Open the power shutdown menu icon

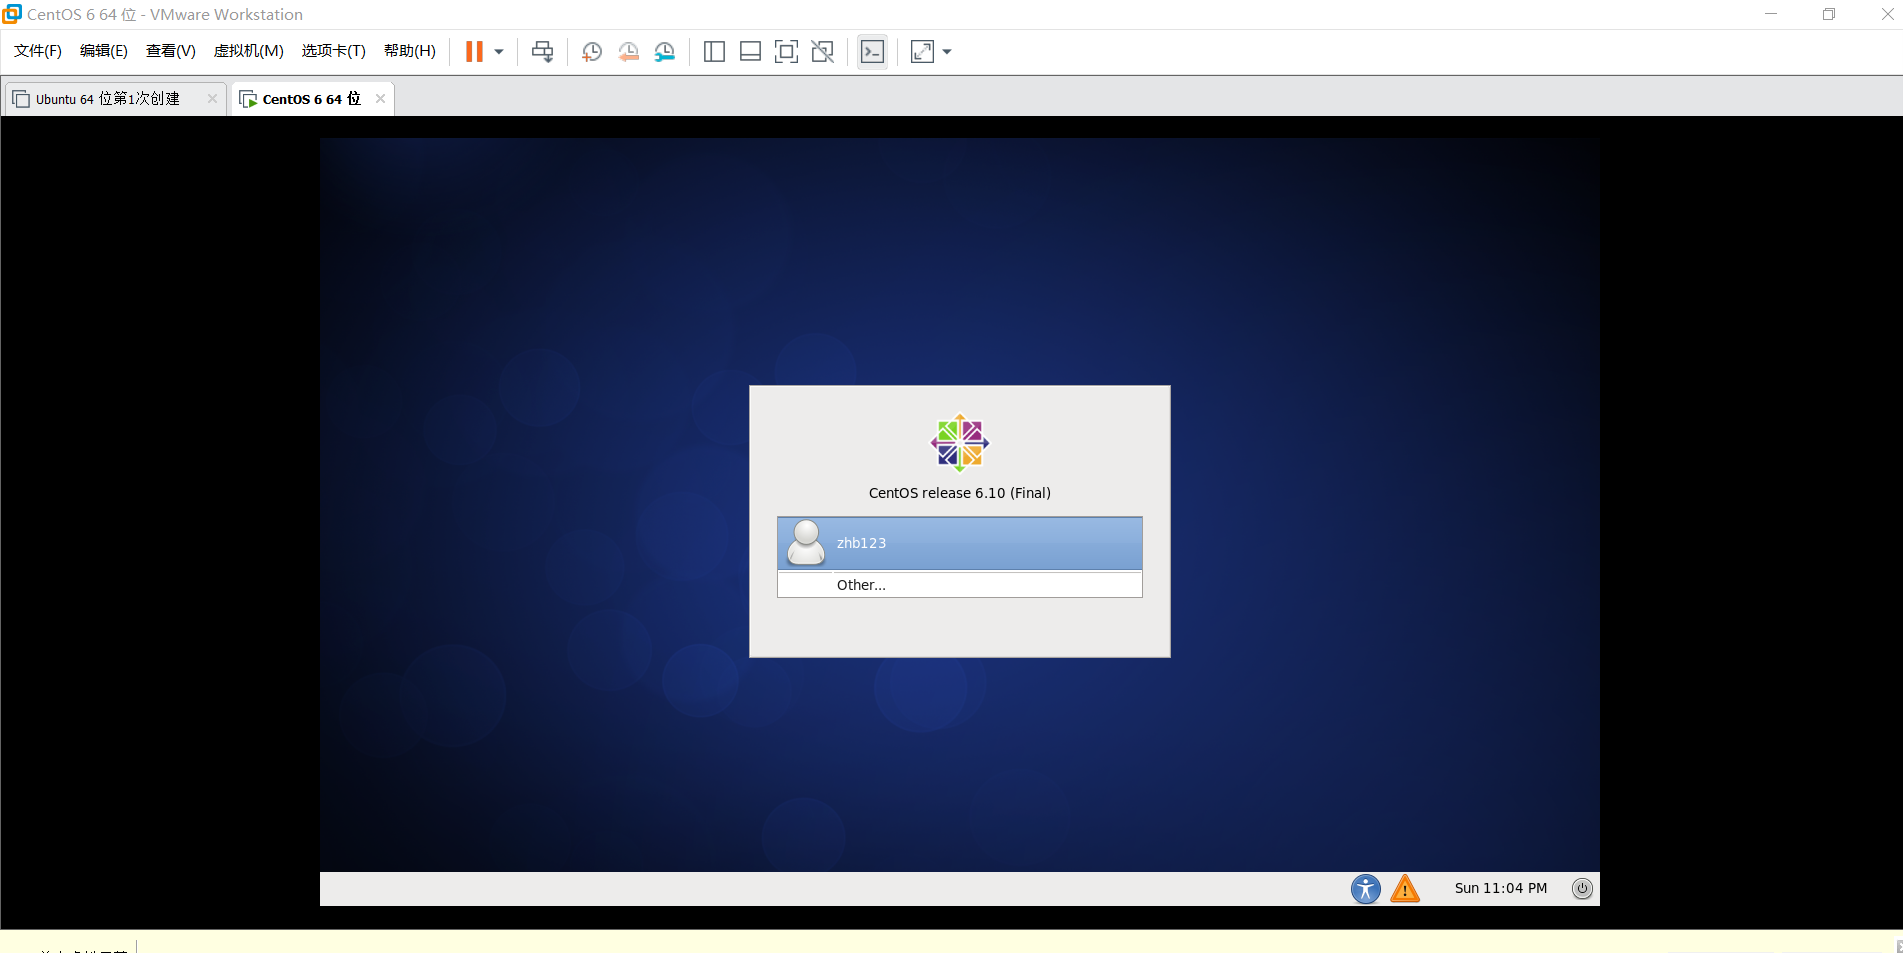pyautogui.click(x=1582, y=888)
